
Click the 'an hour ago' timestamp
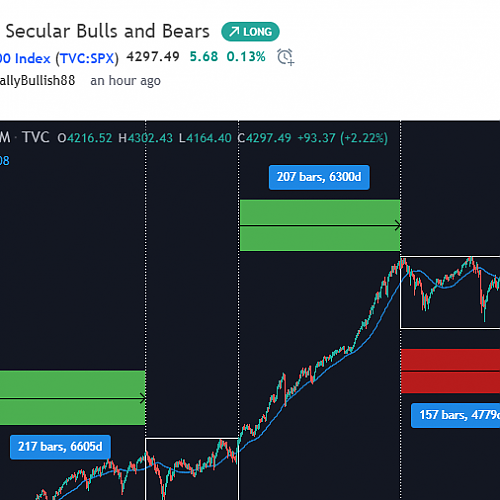[x=125, y=81]
